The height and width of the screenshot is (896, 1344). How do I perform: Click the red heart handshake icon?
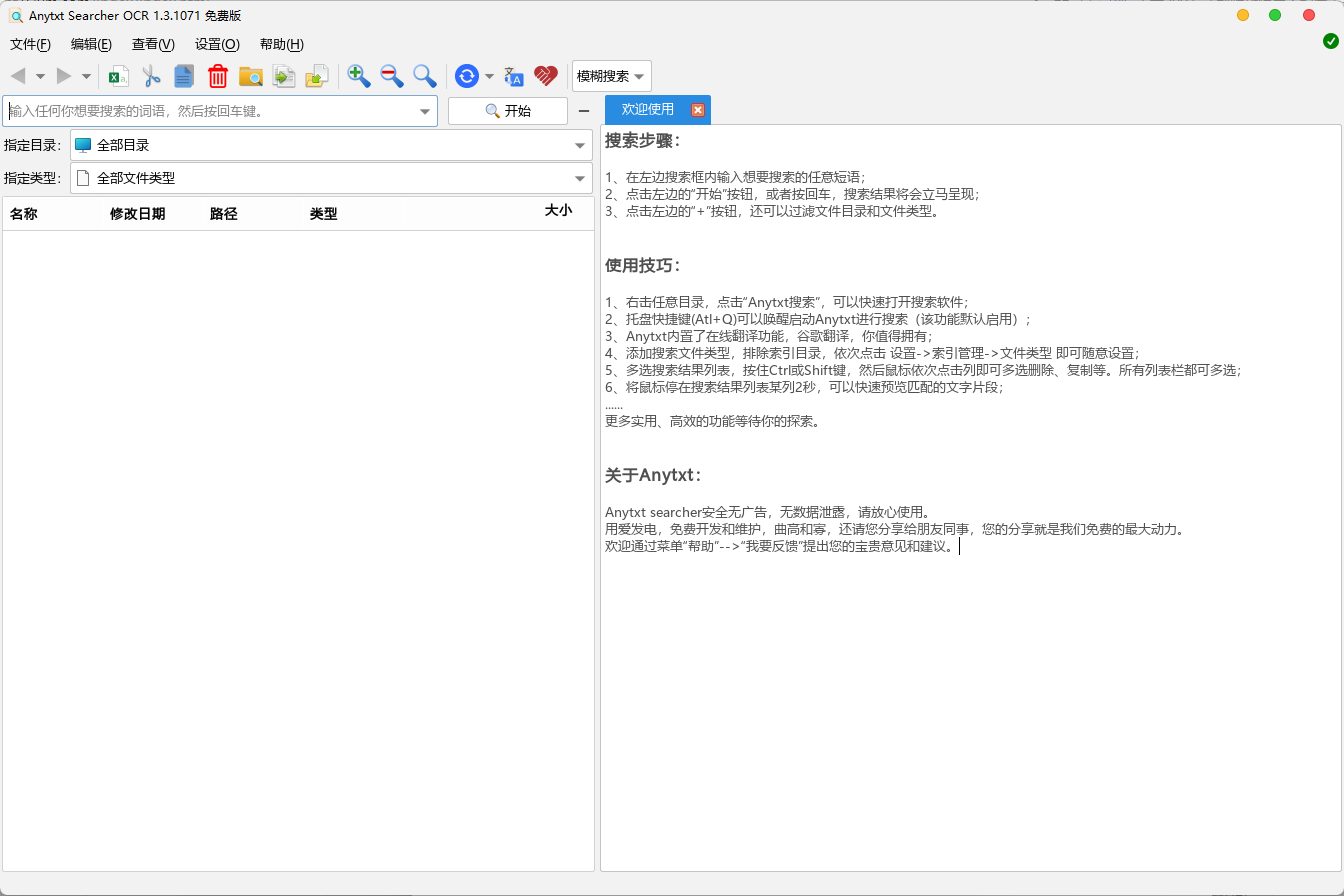point(545,76)
